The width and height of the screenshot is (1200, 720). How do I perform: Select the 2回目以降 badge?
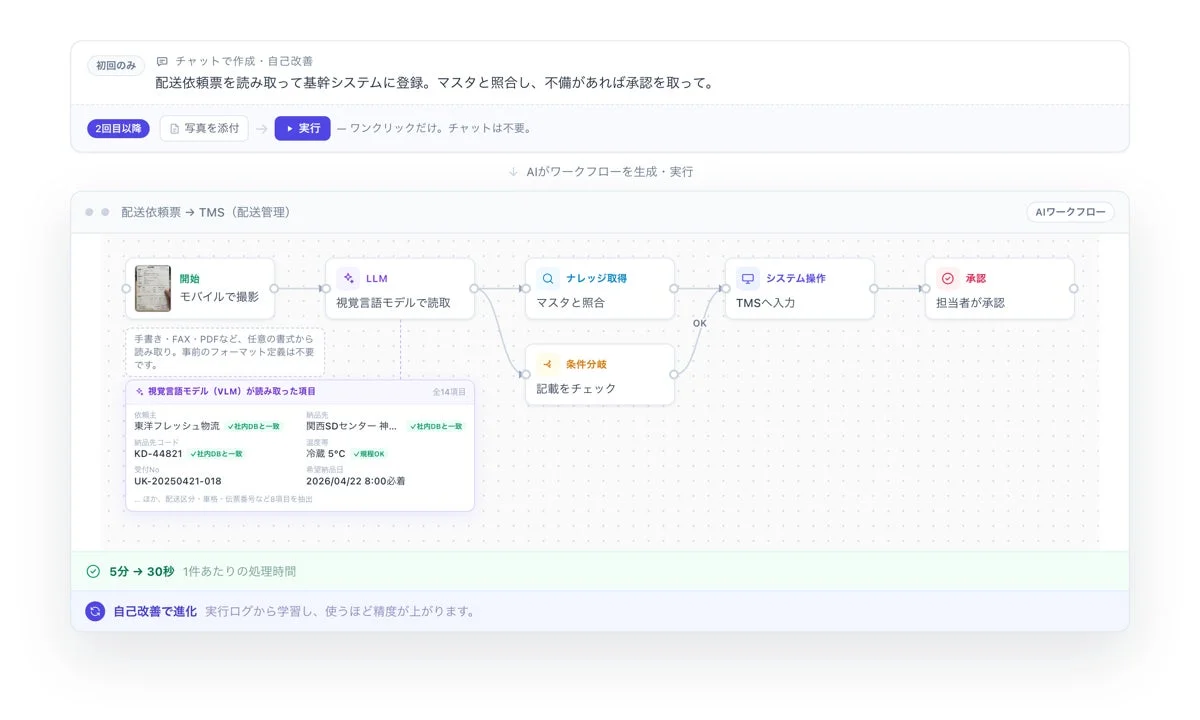119,128
